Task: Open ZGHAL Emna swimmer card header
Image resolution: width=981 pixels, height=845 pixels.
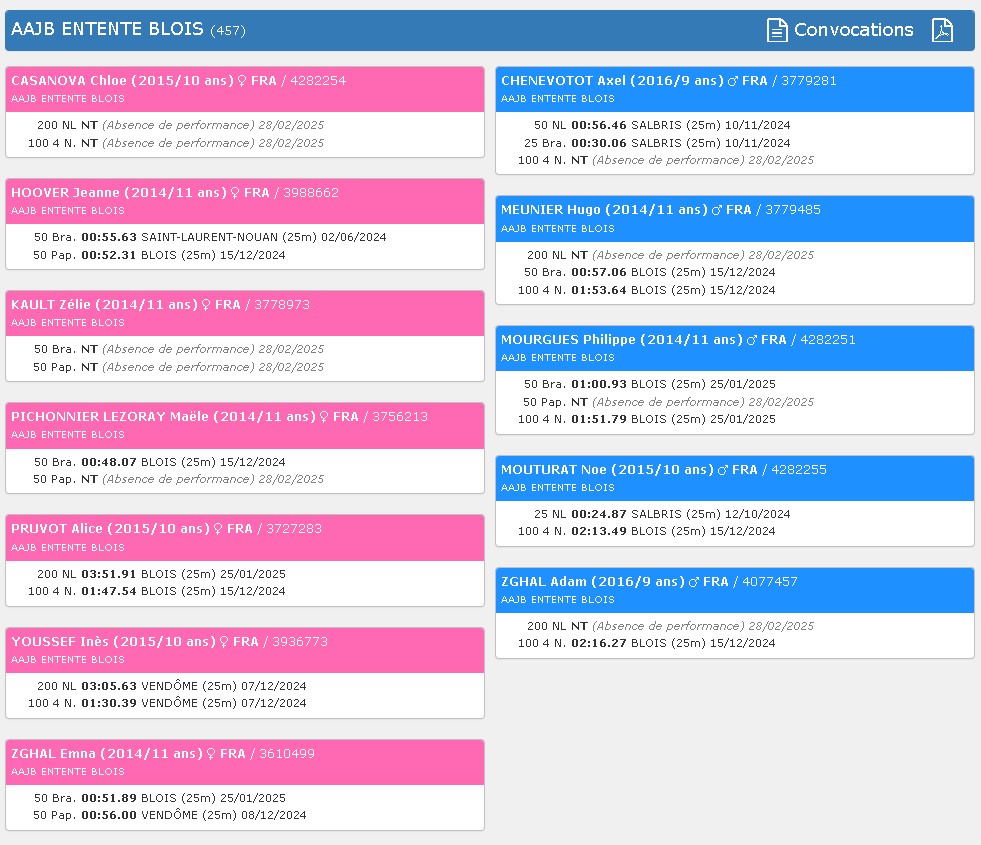Action: (x=245, y=762)
